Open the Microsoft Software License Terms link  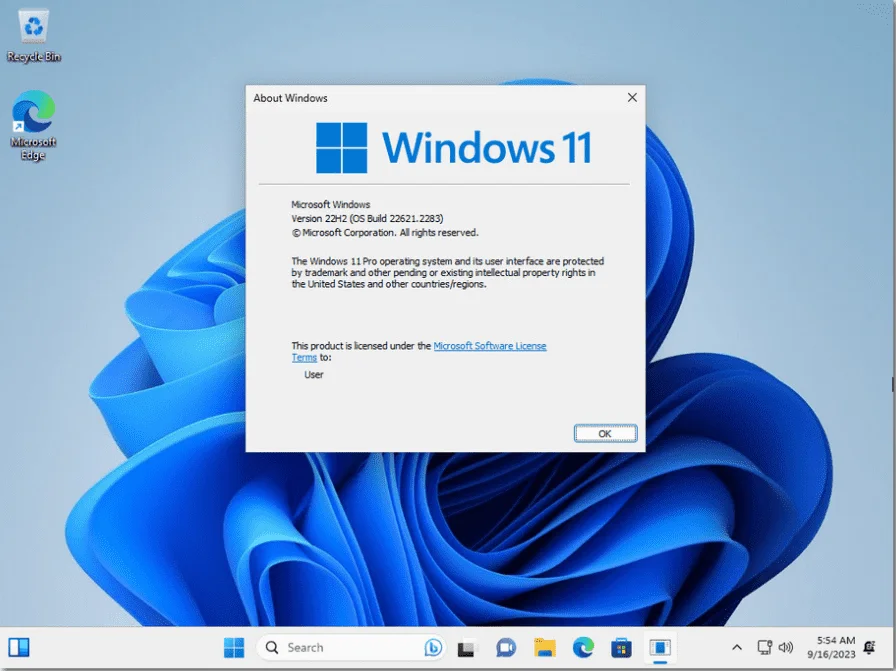(490, 346)
